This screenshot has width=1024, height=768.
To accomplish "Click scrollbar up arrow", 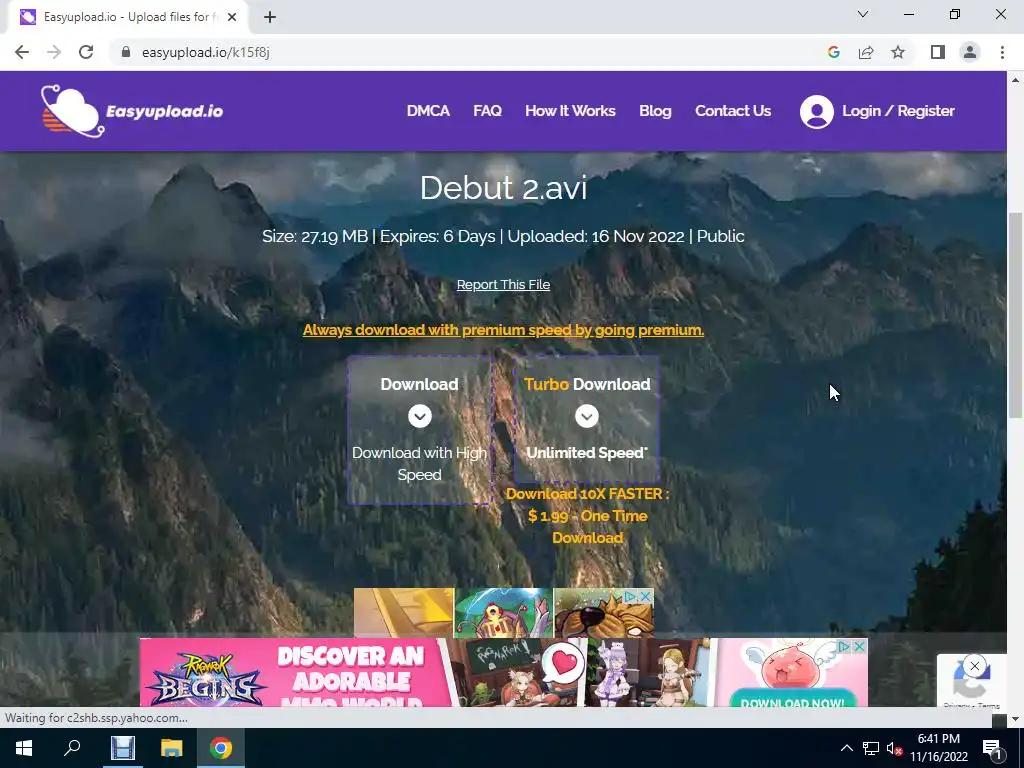I will [x=1015, y=80].
